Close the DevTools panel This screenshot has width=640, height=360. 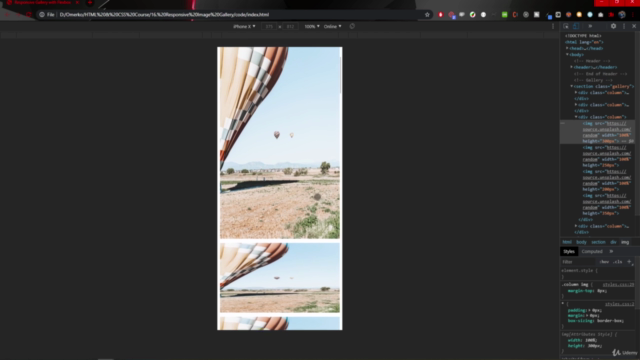[634, 26]
